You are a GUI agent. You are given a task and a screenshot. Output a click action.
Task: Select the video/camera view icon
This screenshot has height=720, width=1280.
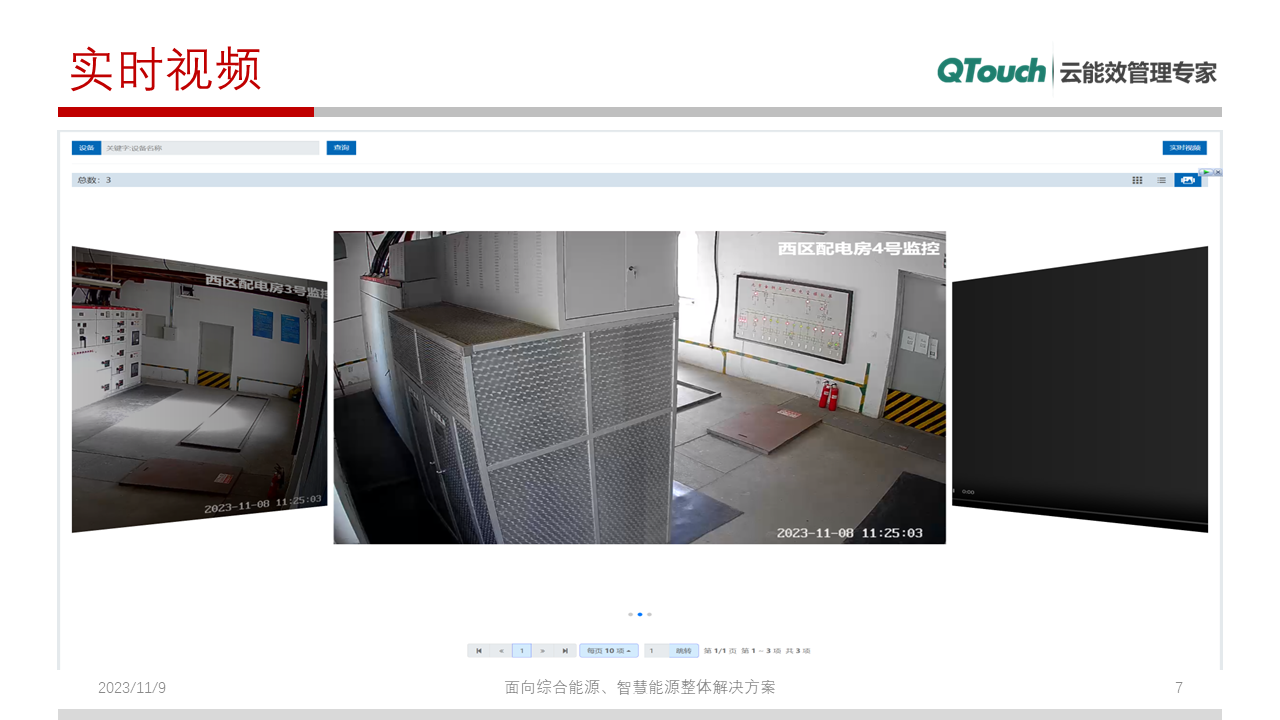(1190, 180)
